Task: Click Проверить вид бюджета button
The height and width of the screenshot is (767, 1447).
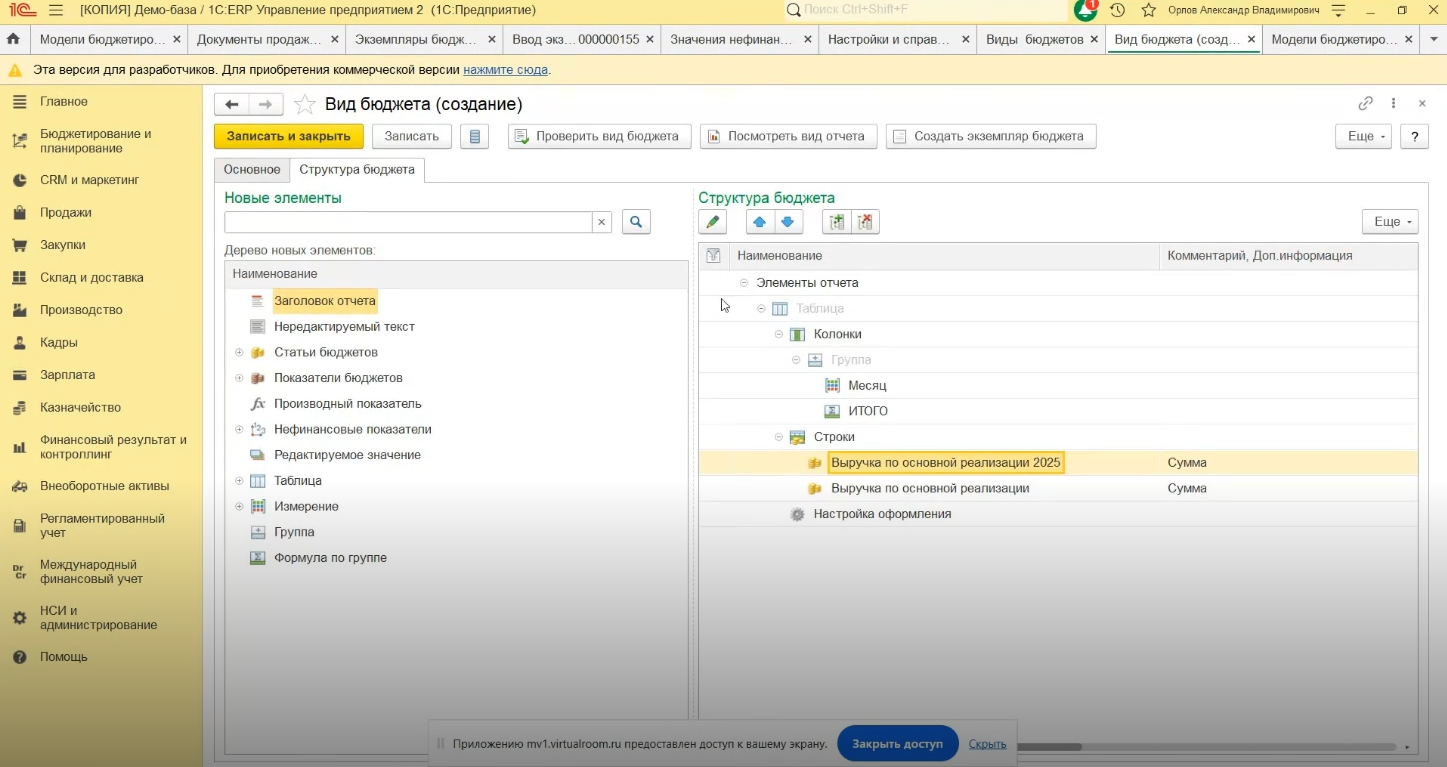Action: 599,137
